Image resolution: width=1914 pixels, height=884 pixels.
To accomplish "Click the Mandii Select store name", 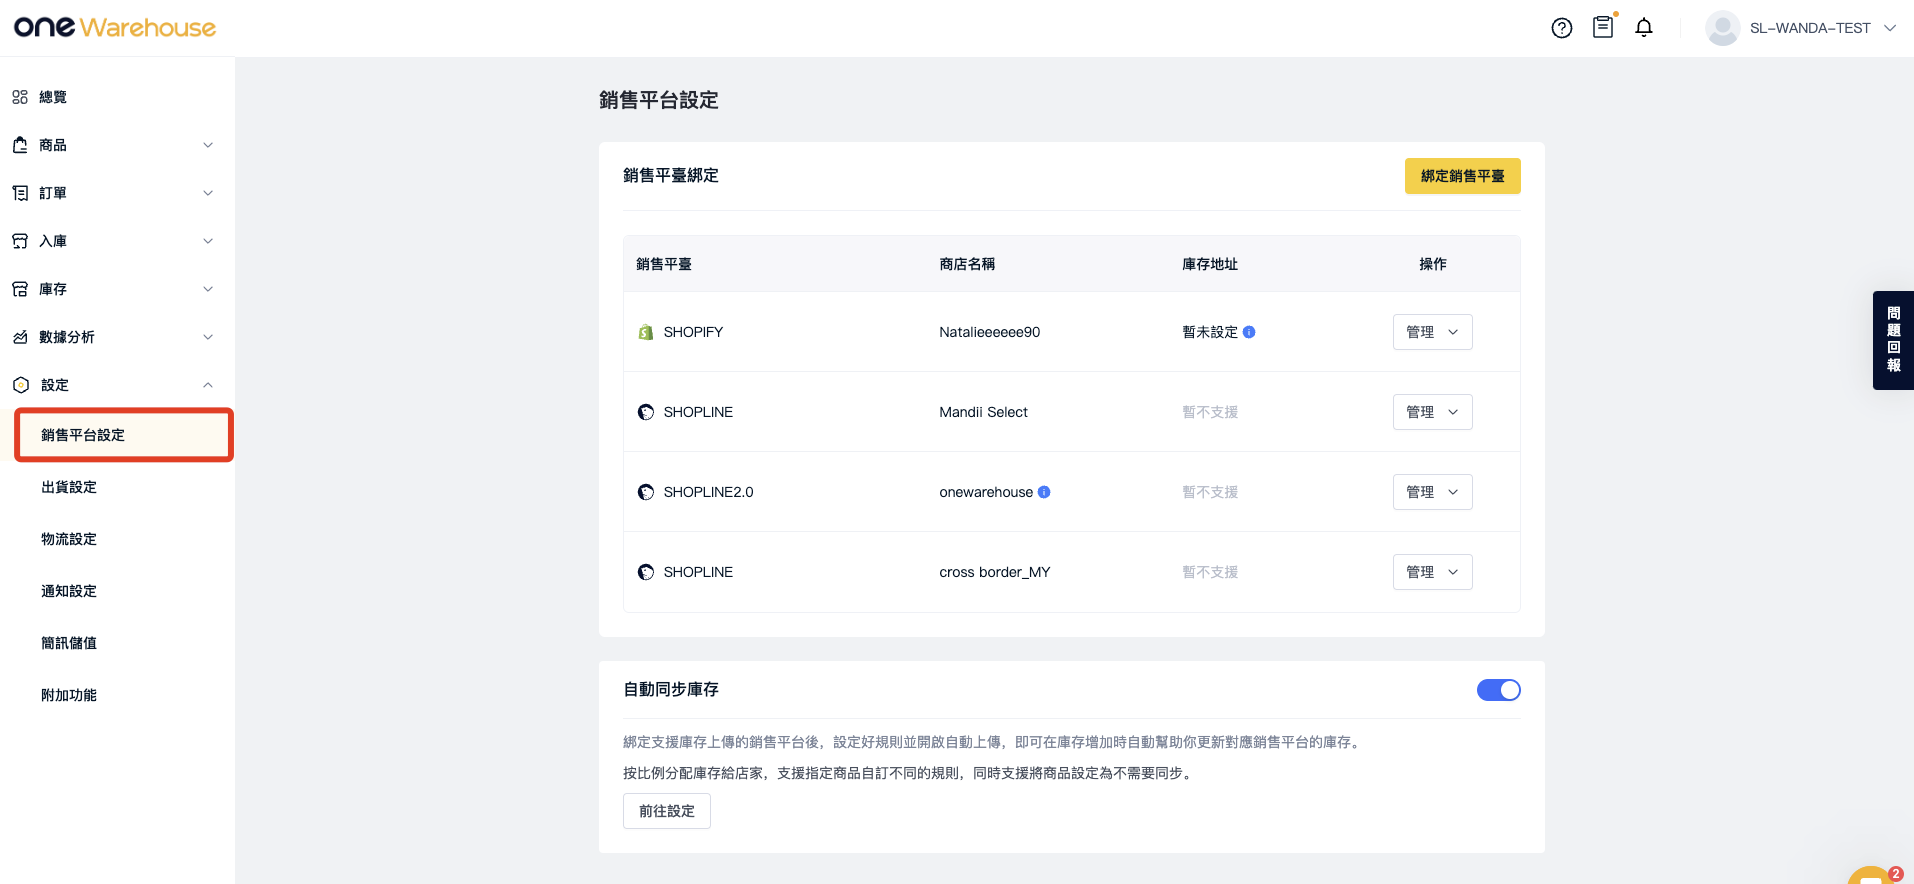I will click(x=983, y=412).
